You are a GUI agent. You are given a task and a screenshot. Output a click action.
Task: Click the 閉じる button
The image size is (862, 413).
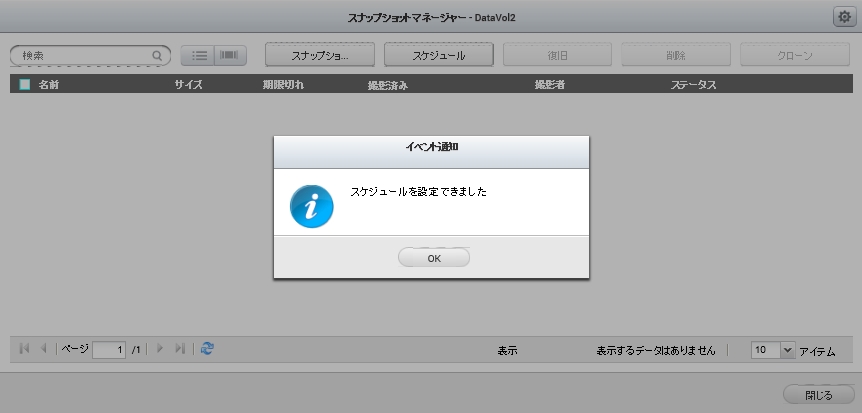pyautogui.click(x=818, y=395)
